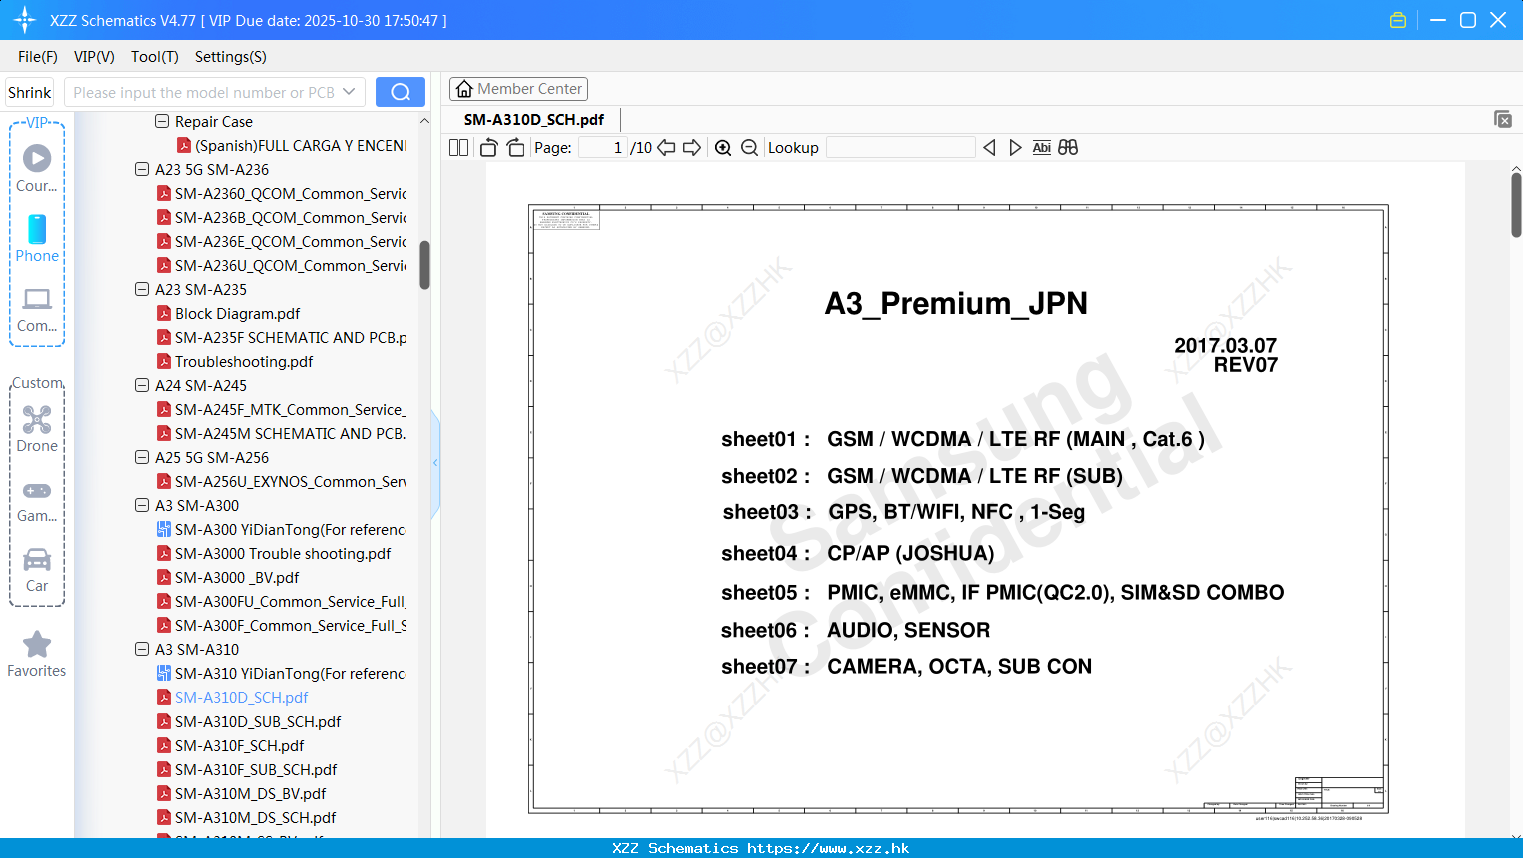
Task: Open SM-A300 YiDianTong reference file
Action: [282, 529]
